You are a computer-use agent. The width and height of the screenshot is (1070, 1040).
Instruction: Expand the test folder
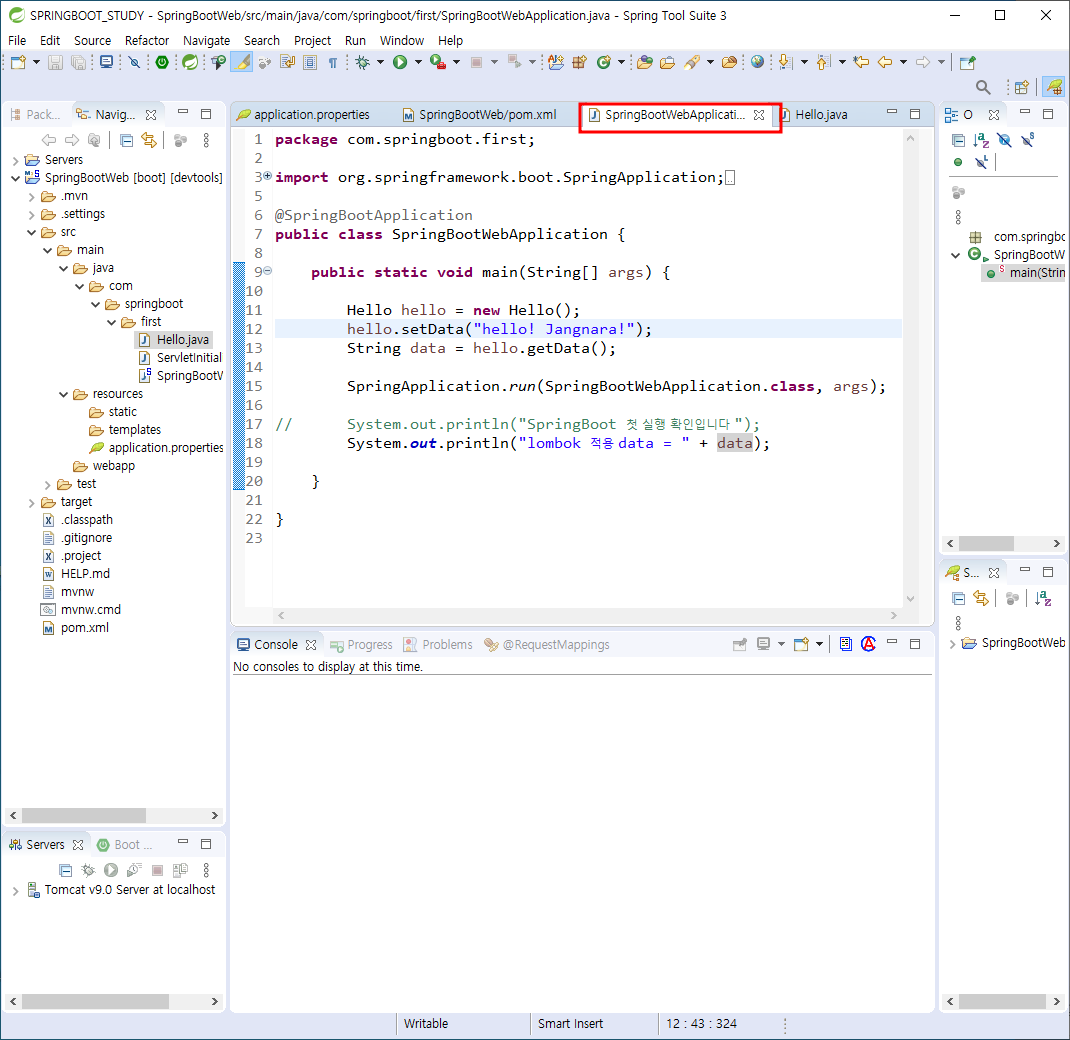(48, 485)
